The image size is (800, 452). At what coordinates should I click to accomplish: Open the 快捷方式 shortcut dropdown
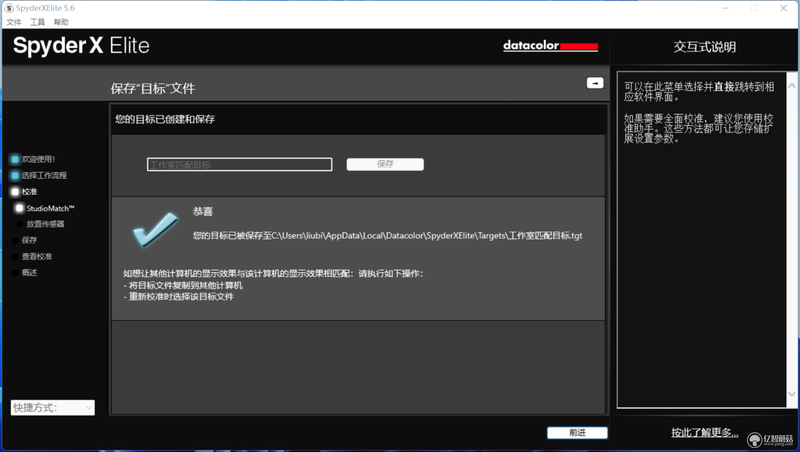coord(53,408)
